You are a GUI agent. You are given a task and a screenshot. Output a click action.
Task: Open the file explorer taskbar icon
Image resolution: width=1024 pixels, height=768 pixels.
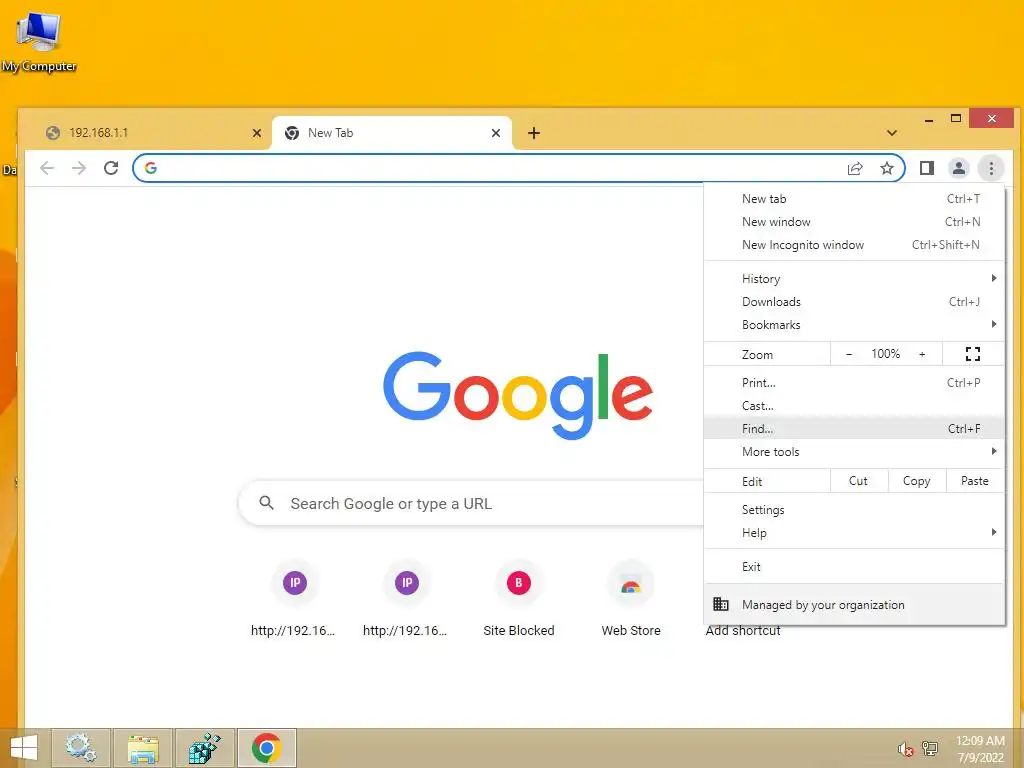[x=143, y=748]
